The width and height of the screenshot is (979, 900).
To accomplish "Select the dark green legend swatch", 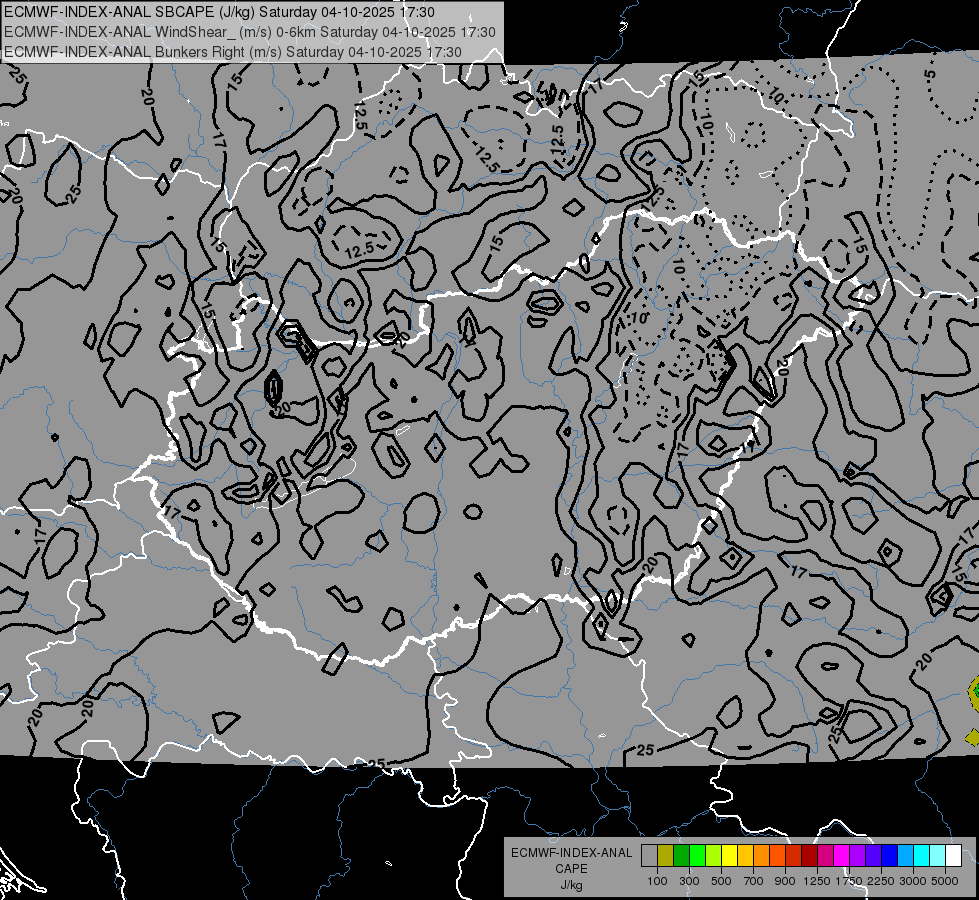I will click(x=681, y=856).
